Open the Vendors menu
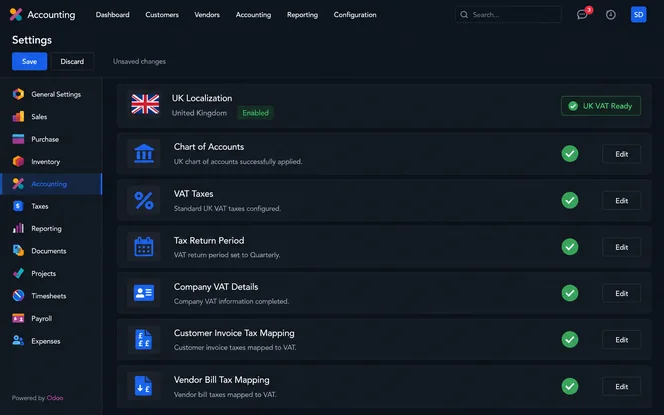Viewport: 664px width, 415px height. (x=207, y=15)
